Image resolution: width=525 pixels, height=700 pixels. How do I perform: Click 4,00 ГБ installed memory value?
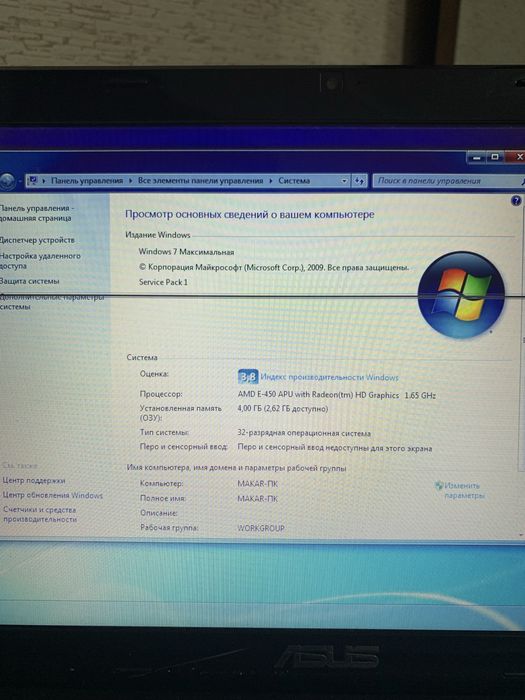pos(283,408)
